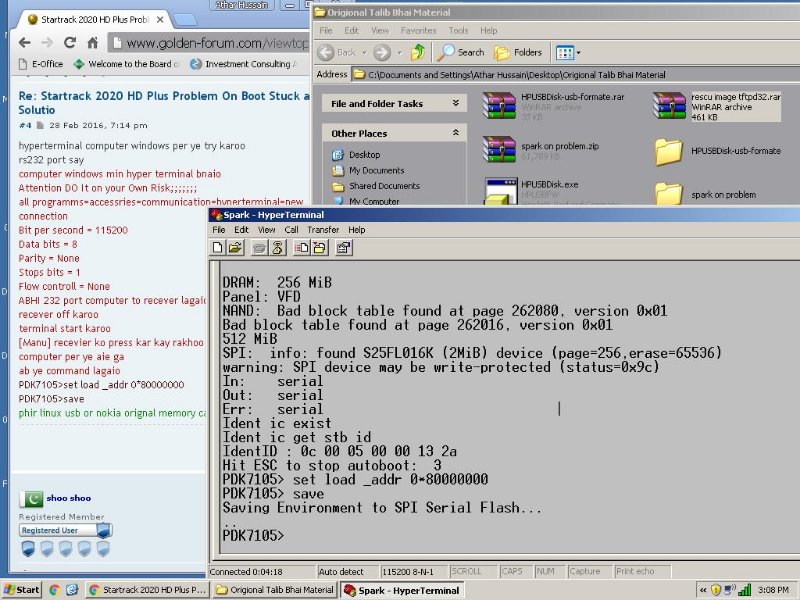Click the 115200 8-N-1 status bar entry

[414, 571]
